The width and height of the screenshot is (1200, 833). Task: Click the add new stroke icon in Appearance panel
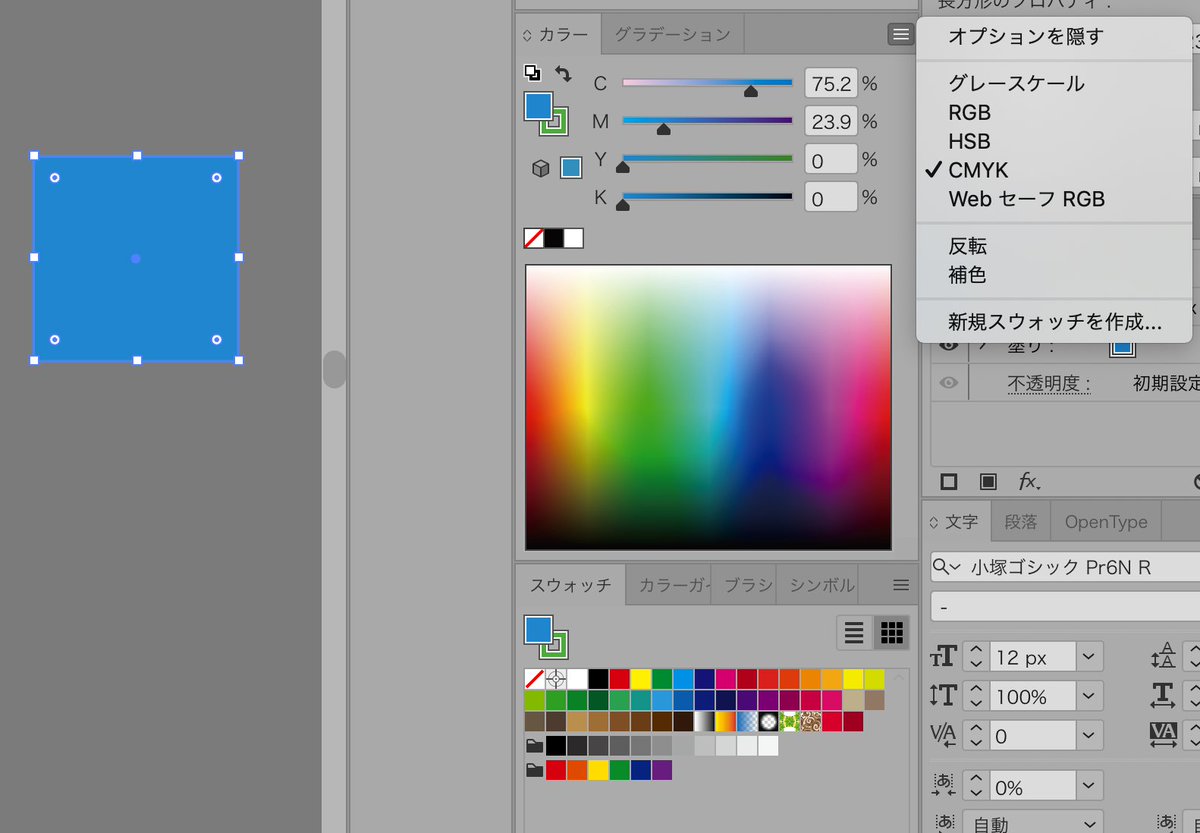point(949,482)
